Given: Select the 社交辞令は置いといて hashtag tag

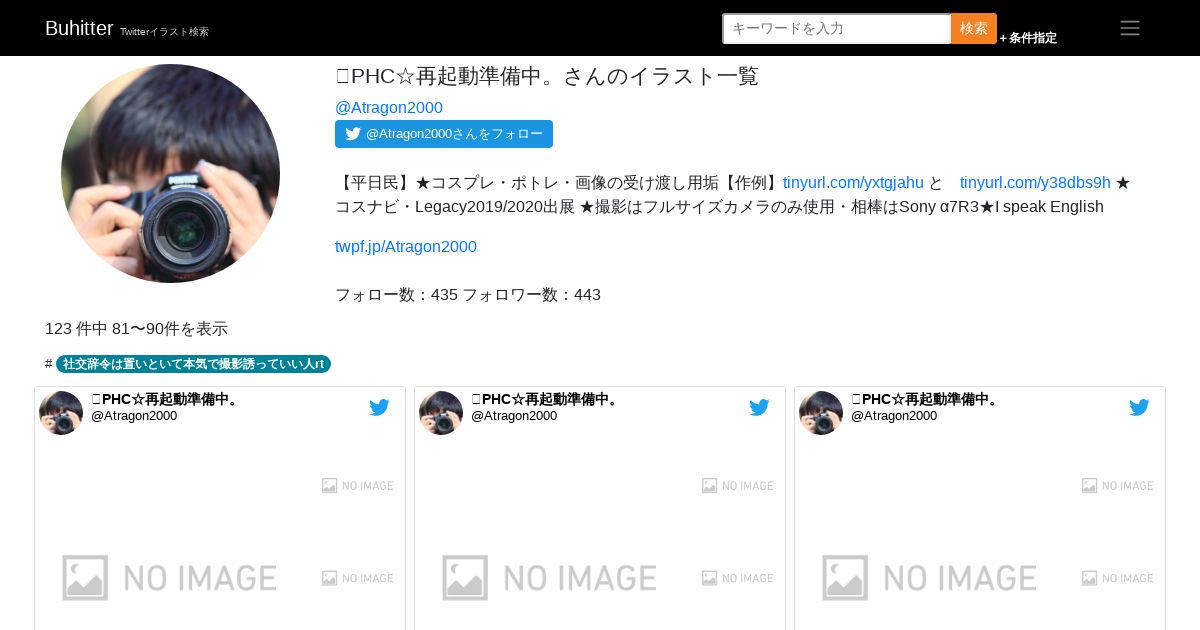Looking at the screenshot, I should click(193, 364).
